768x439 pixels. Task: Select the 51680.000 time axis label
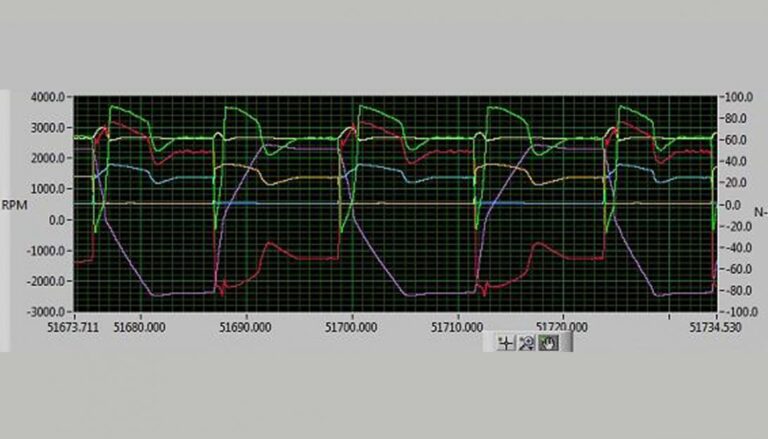tap(140, 327)
